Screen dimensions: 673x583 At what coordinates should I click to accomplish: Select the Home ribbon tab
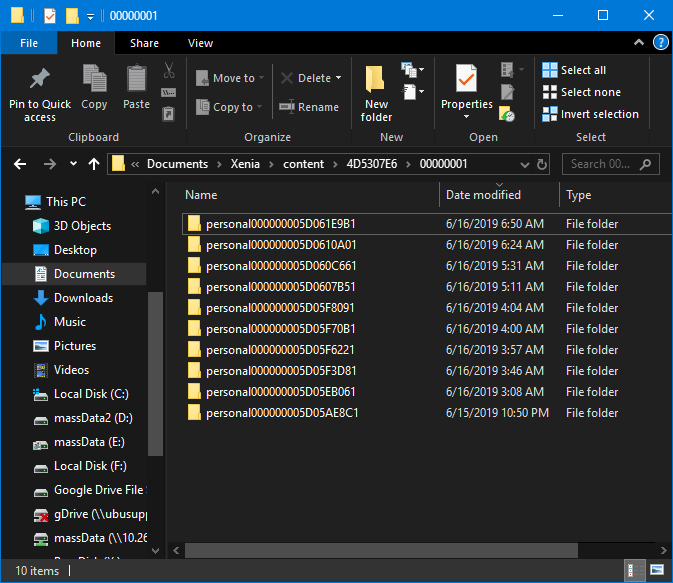[86, 43]
